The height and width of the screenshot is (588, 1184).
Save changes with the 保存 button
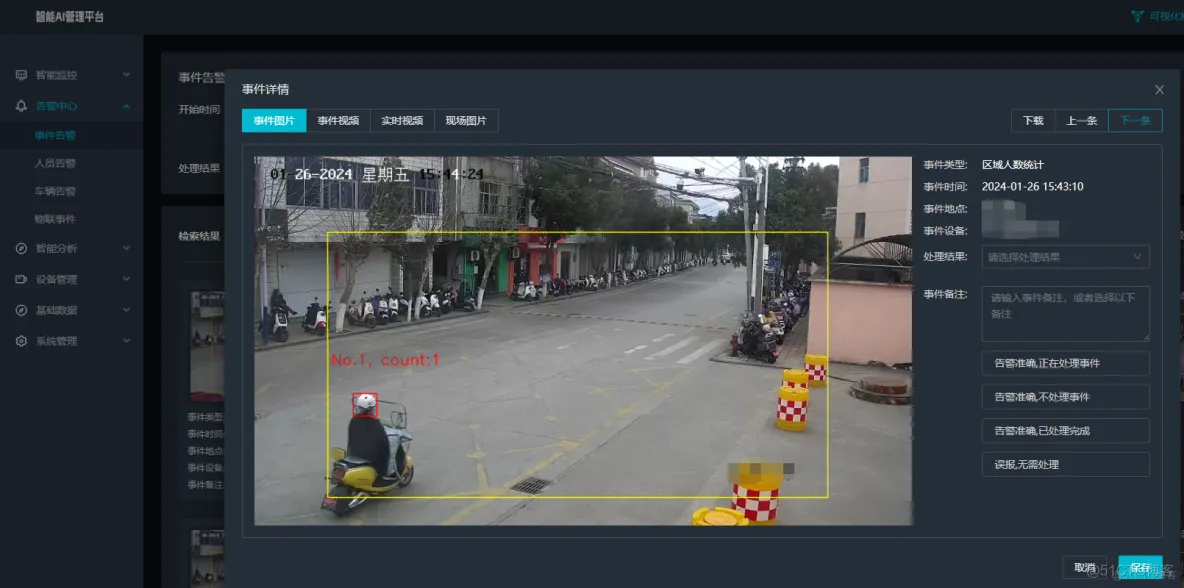point(1142,566)
